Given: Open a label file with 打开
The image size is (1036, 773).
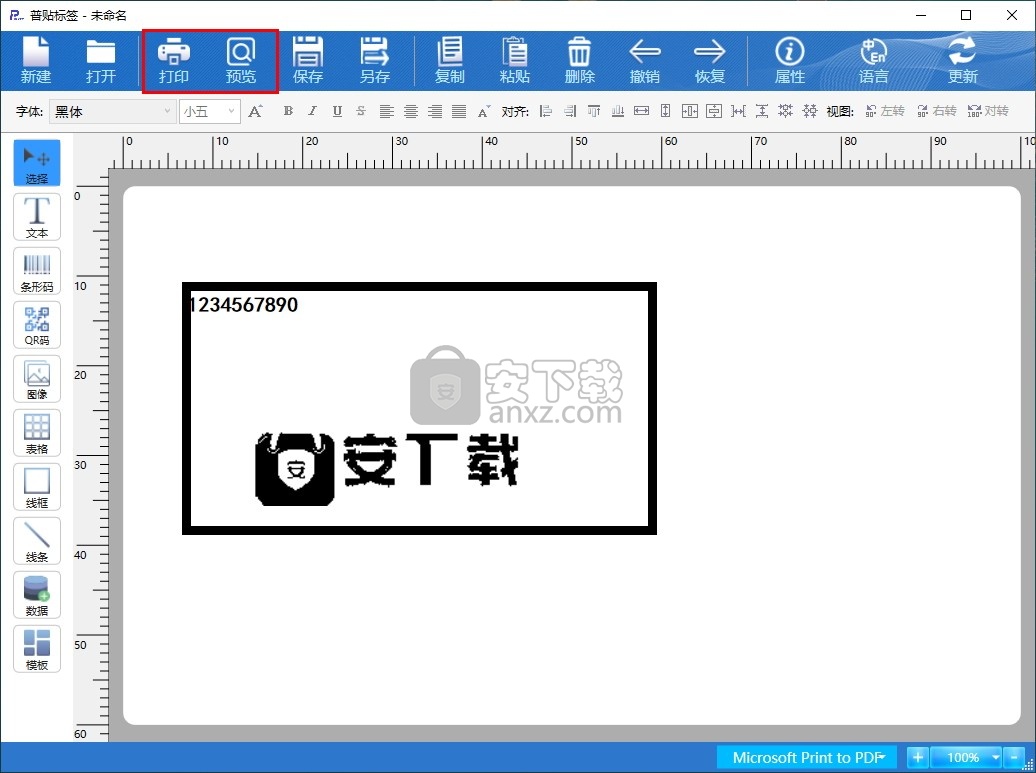Looking at the screenshot, I should pos(100,60).
